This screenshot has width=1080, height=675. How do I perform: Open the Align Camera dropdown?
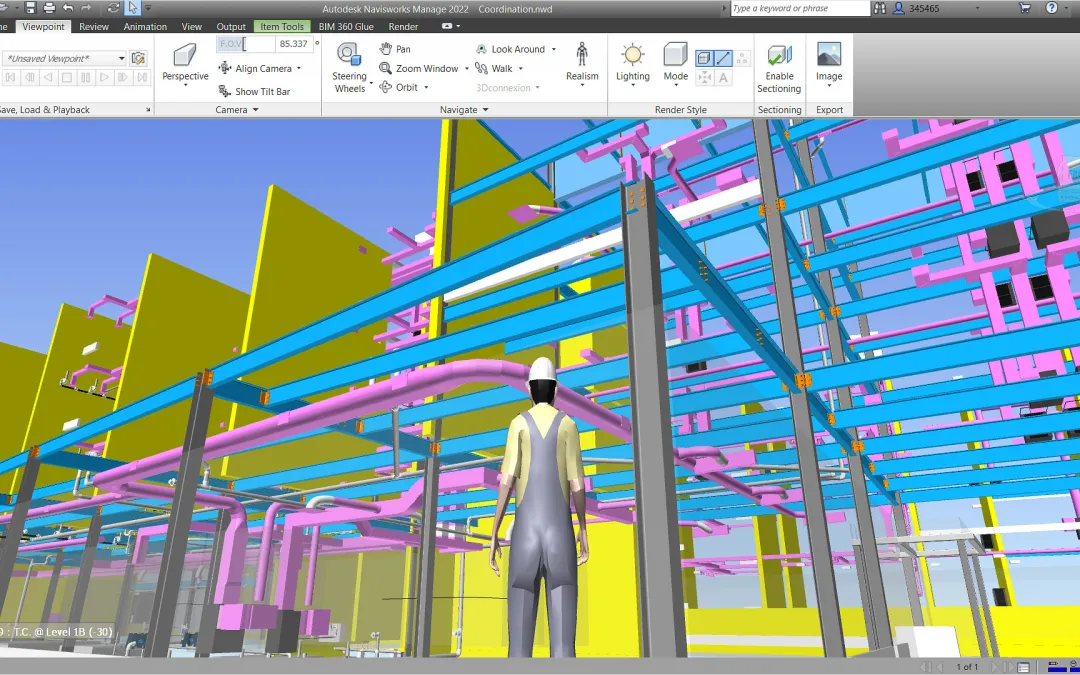click(260, 68)
